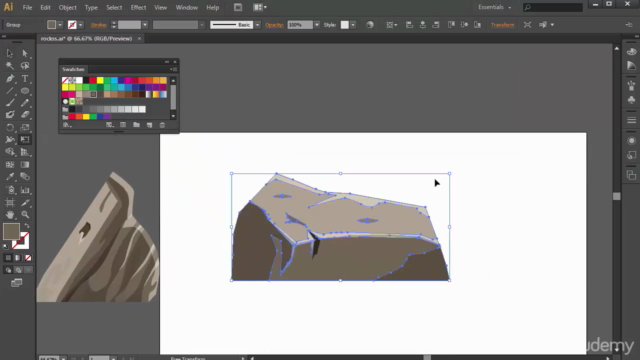Open the View menu

coord(160,7)
